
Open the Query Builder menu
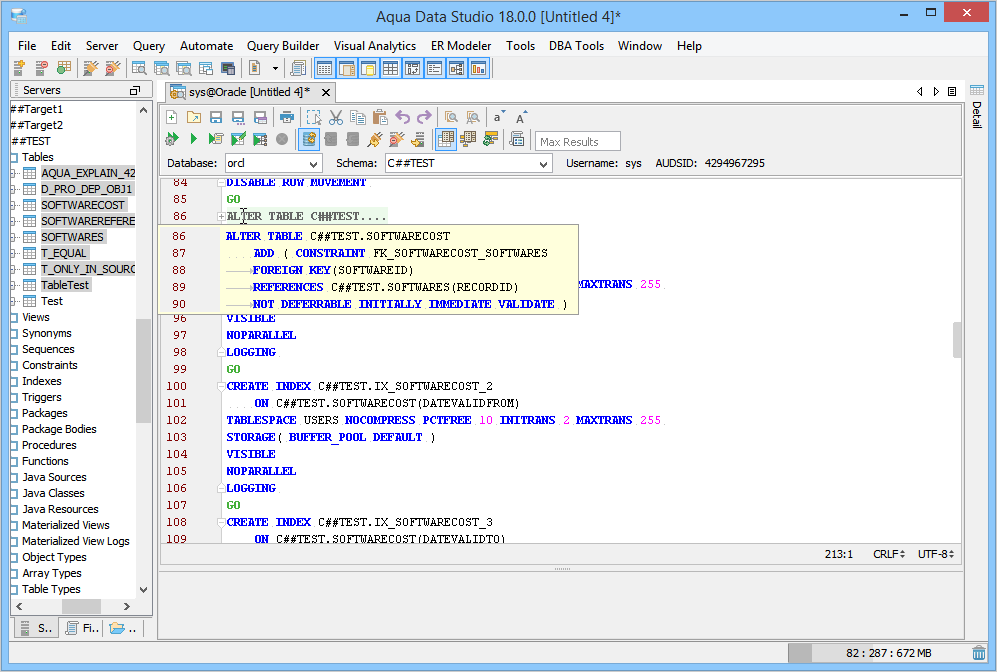pyautogui.click(x=283, y=46)
